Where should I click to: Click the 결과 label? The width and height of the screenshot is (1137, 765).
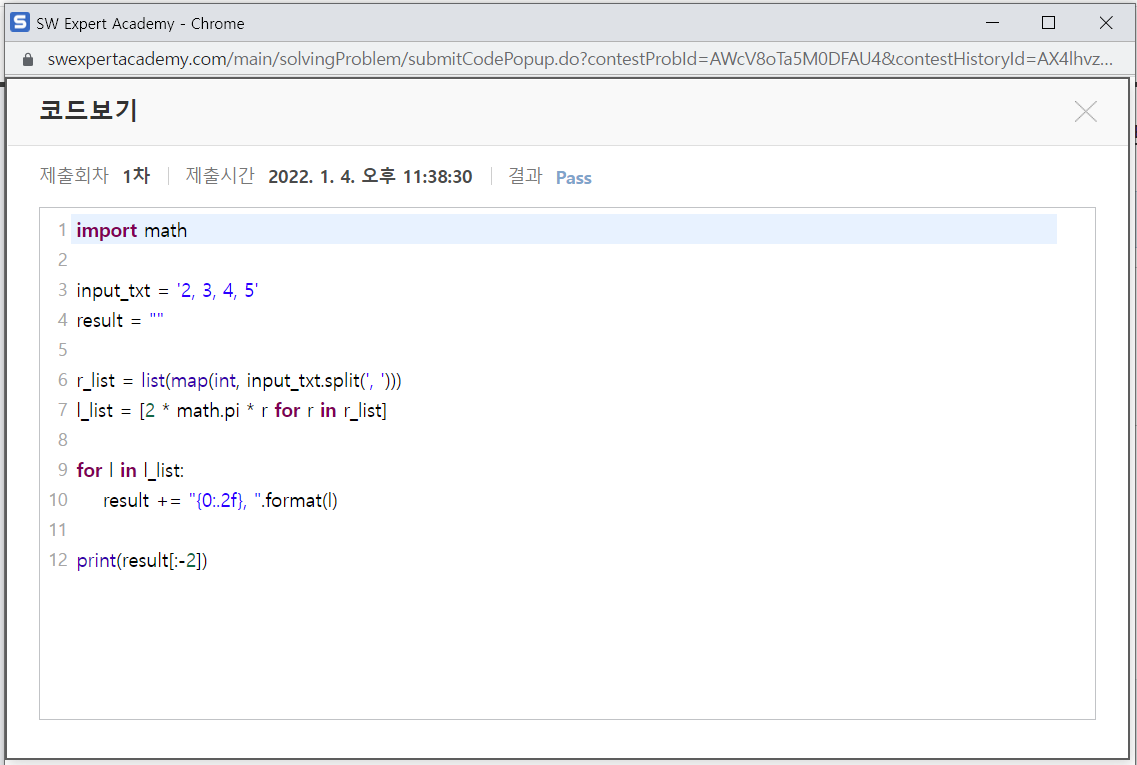coord(525,176)
